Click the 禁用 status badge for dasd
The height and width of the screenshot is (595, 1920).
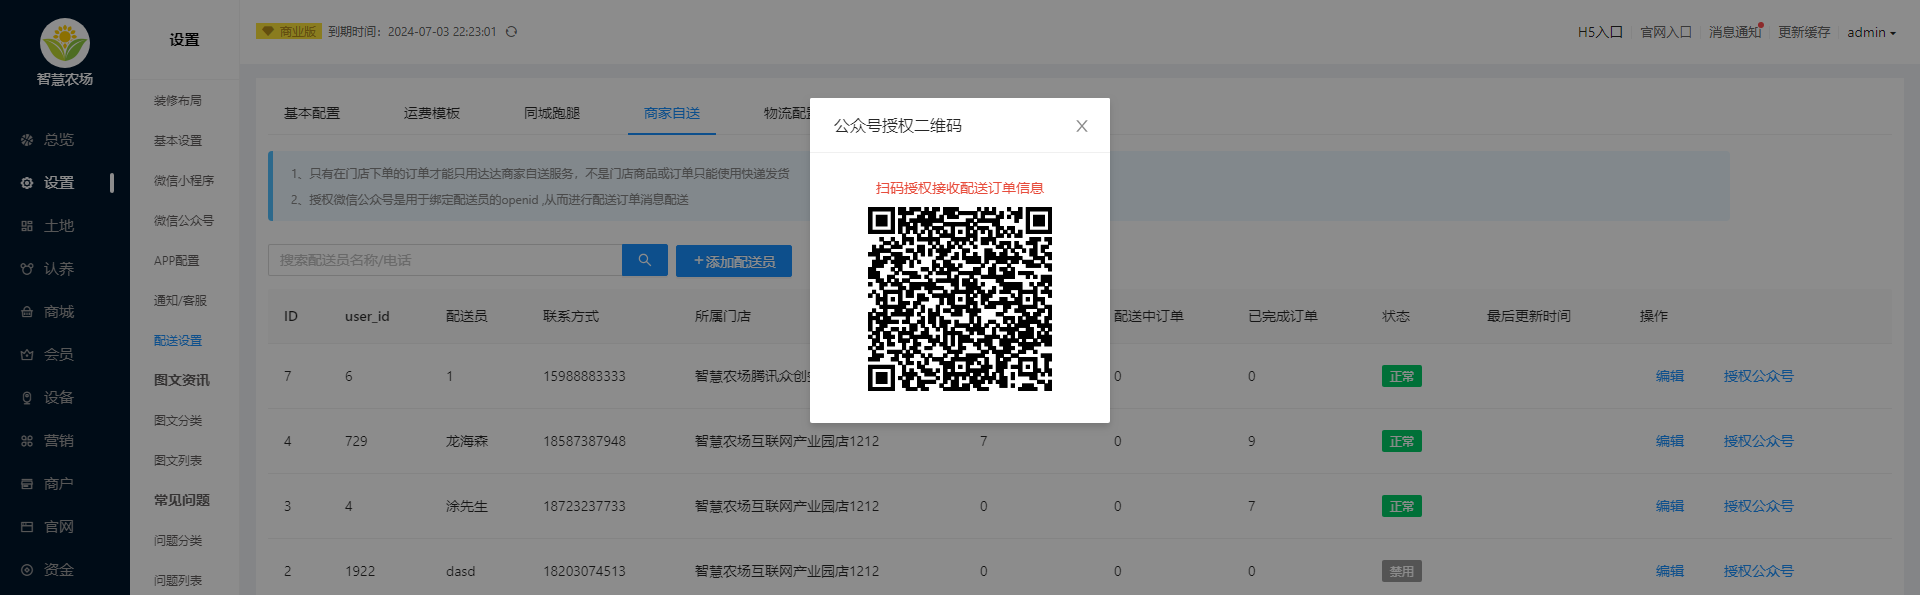[x=1402, y=571]
